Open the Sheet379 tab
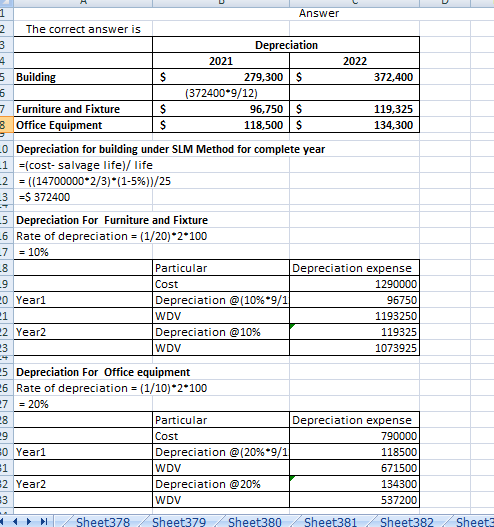 [x=179, y=522]
